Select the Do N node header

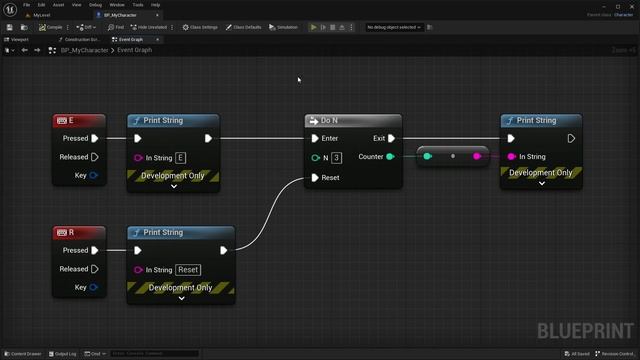coord(353,120)
